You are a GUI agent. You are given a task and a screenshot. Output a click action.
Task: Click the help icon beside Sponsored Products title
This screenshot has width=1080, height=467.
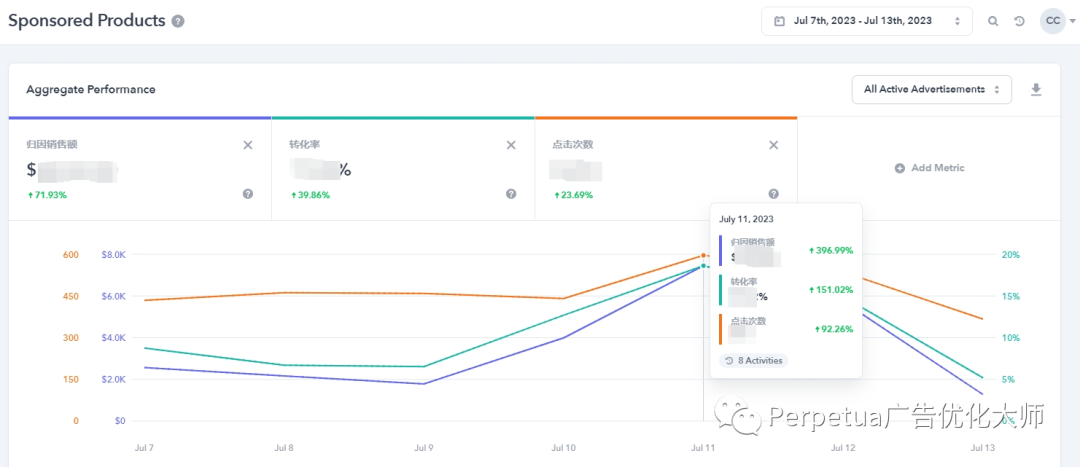(178, 21)
